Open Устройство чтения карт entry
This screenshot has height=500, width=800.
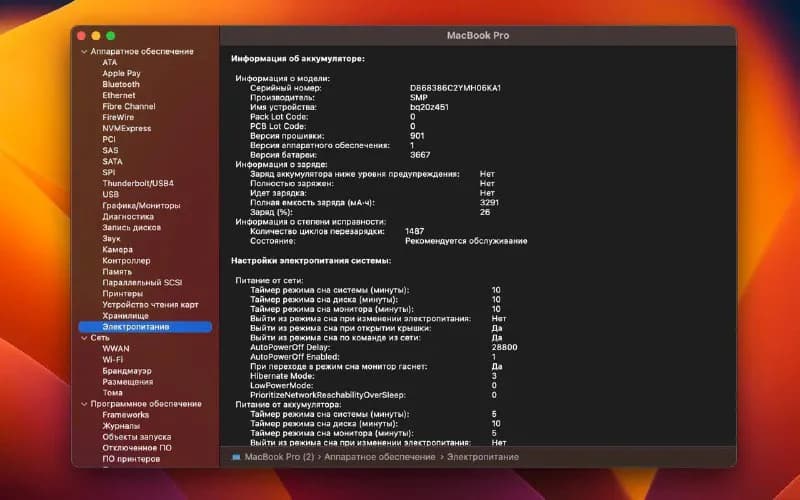click(151, 305)
